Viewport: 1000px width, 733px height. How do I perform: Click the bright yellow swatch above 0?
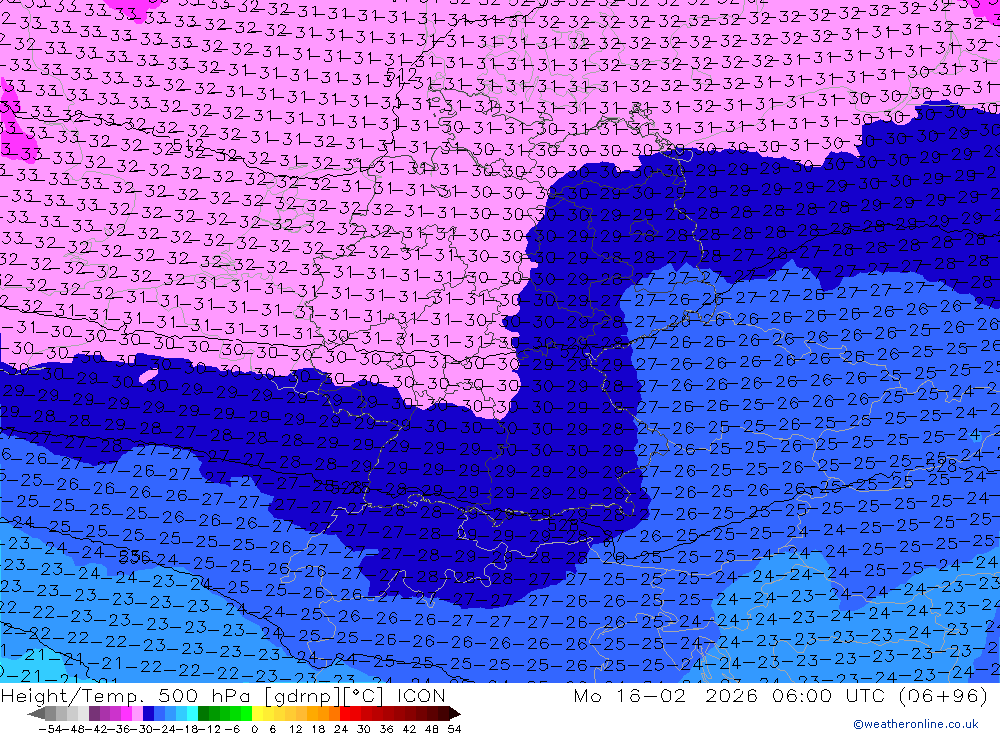[x=258, y=713]
